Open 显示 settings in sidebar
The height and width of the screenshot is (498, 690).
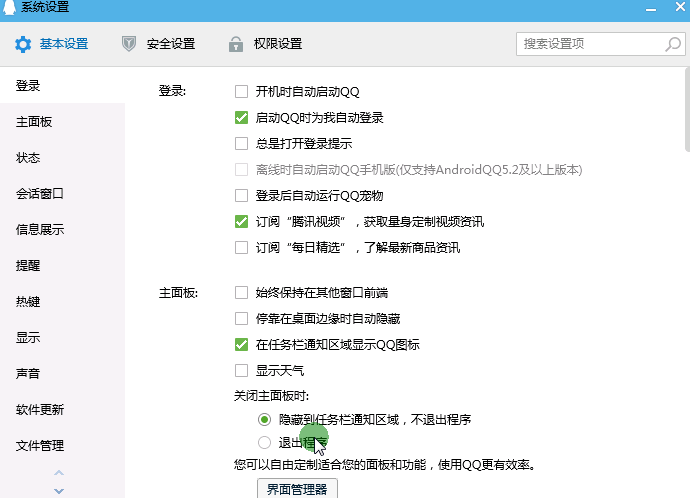pos(62,338)
